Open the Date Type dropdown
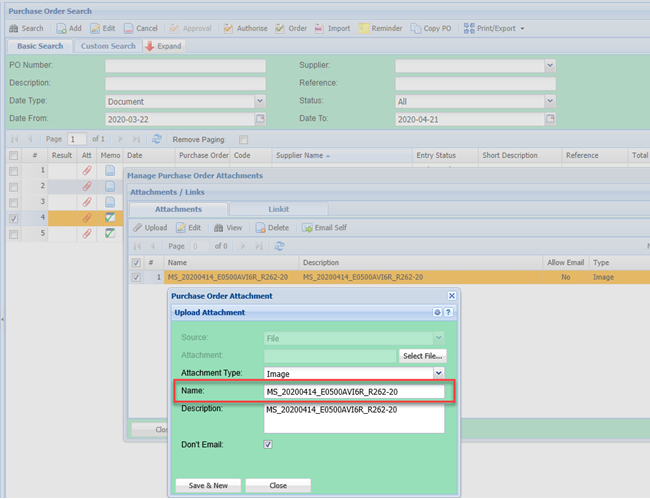 tap(259, 101)
